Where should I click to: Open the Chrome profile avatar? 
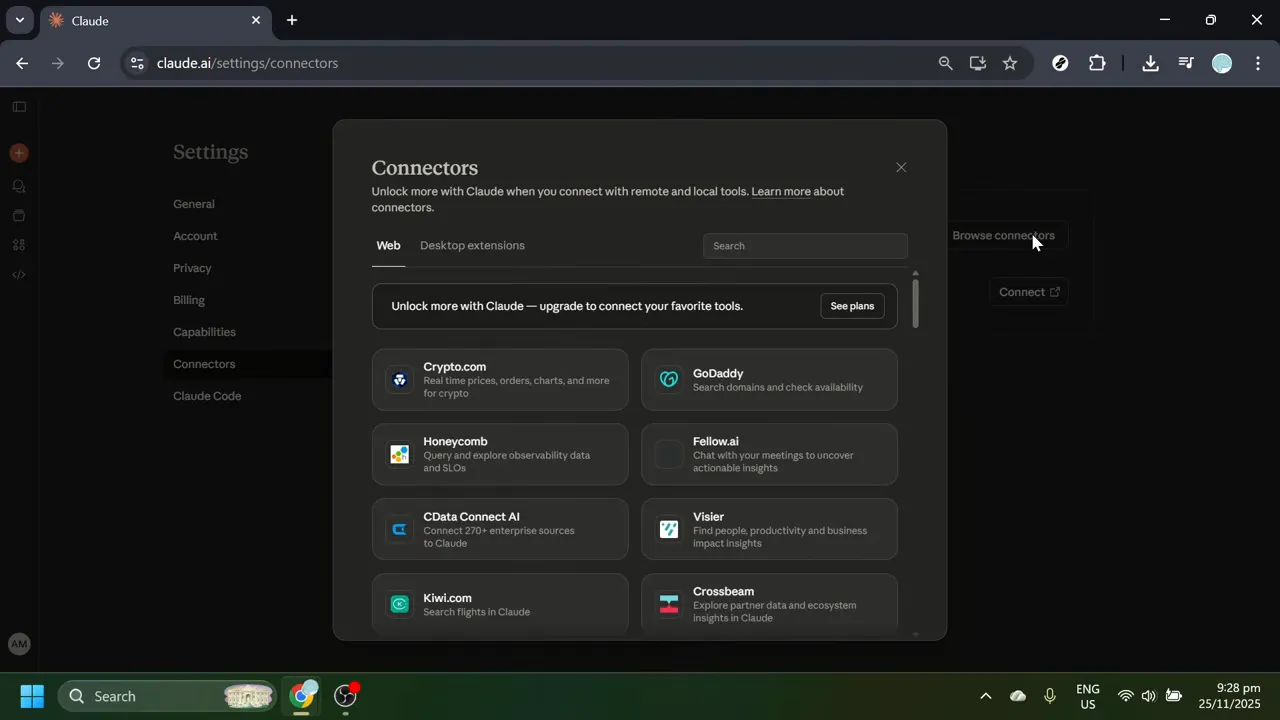(1222, 63)
